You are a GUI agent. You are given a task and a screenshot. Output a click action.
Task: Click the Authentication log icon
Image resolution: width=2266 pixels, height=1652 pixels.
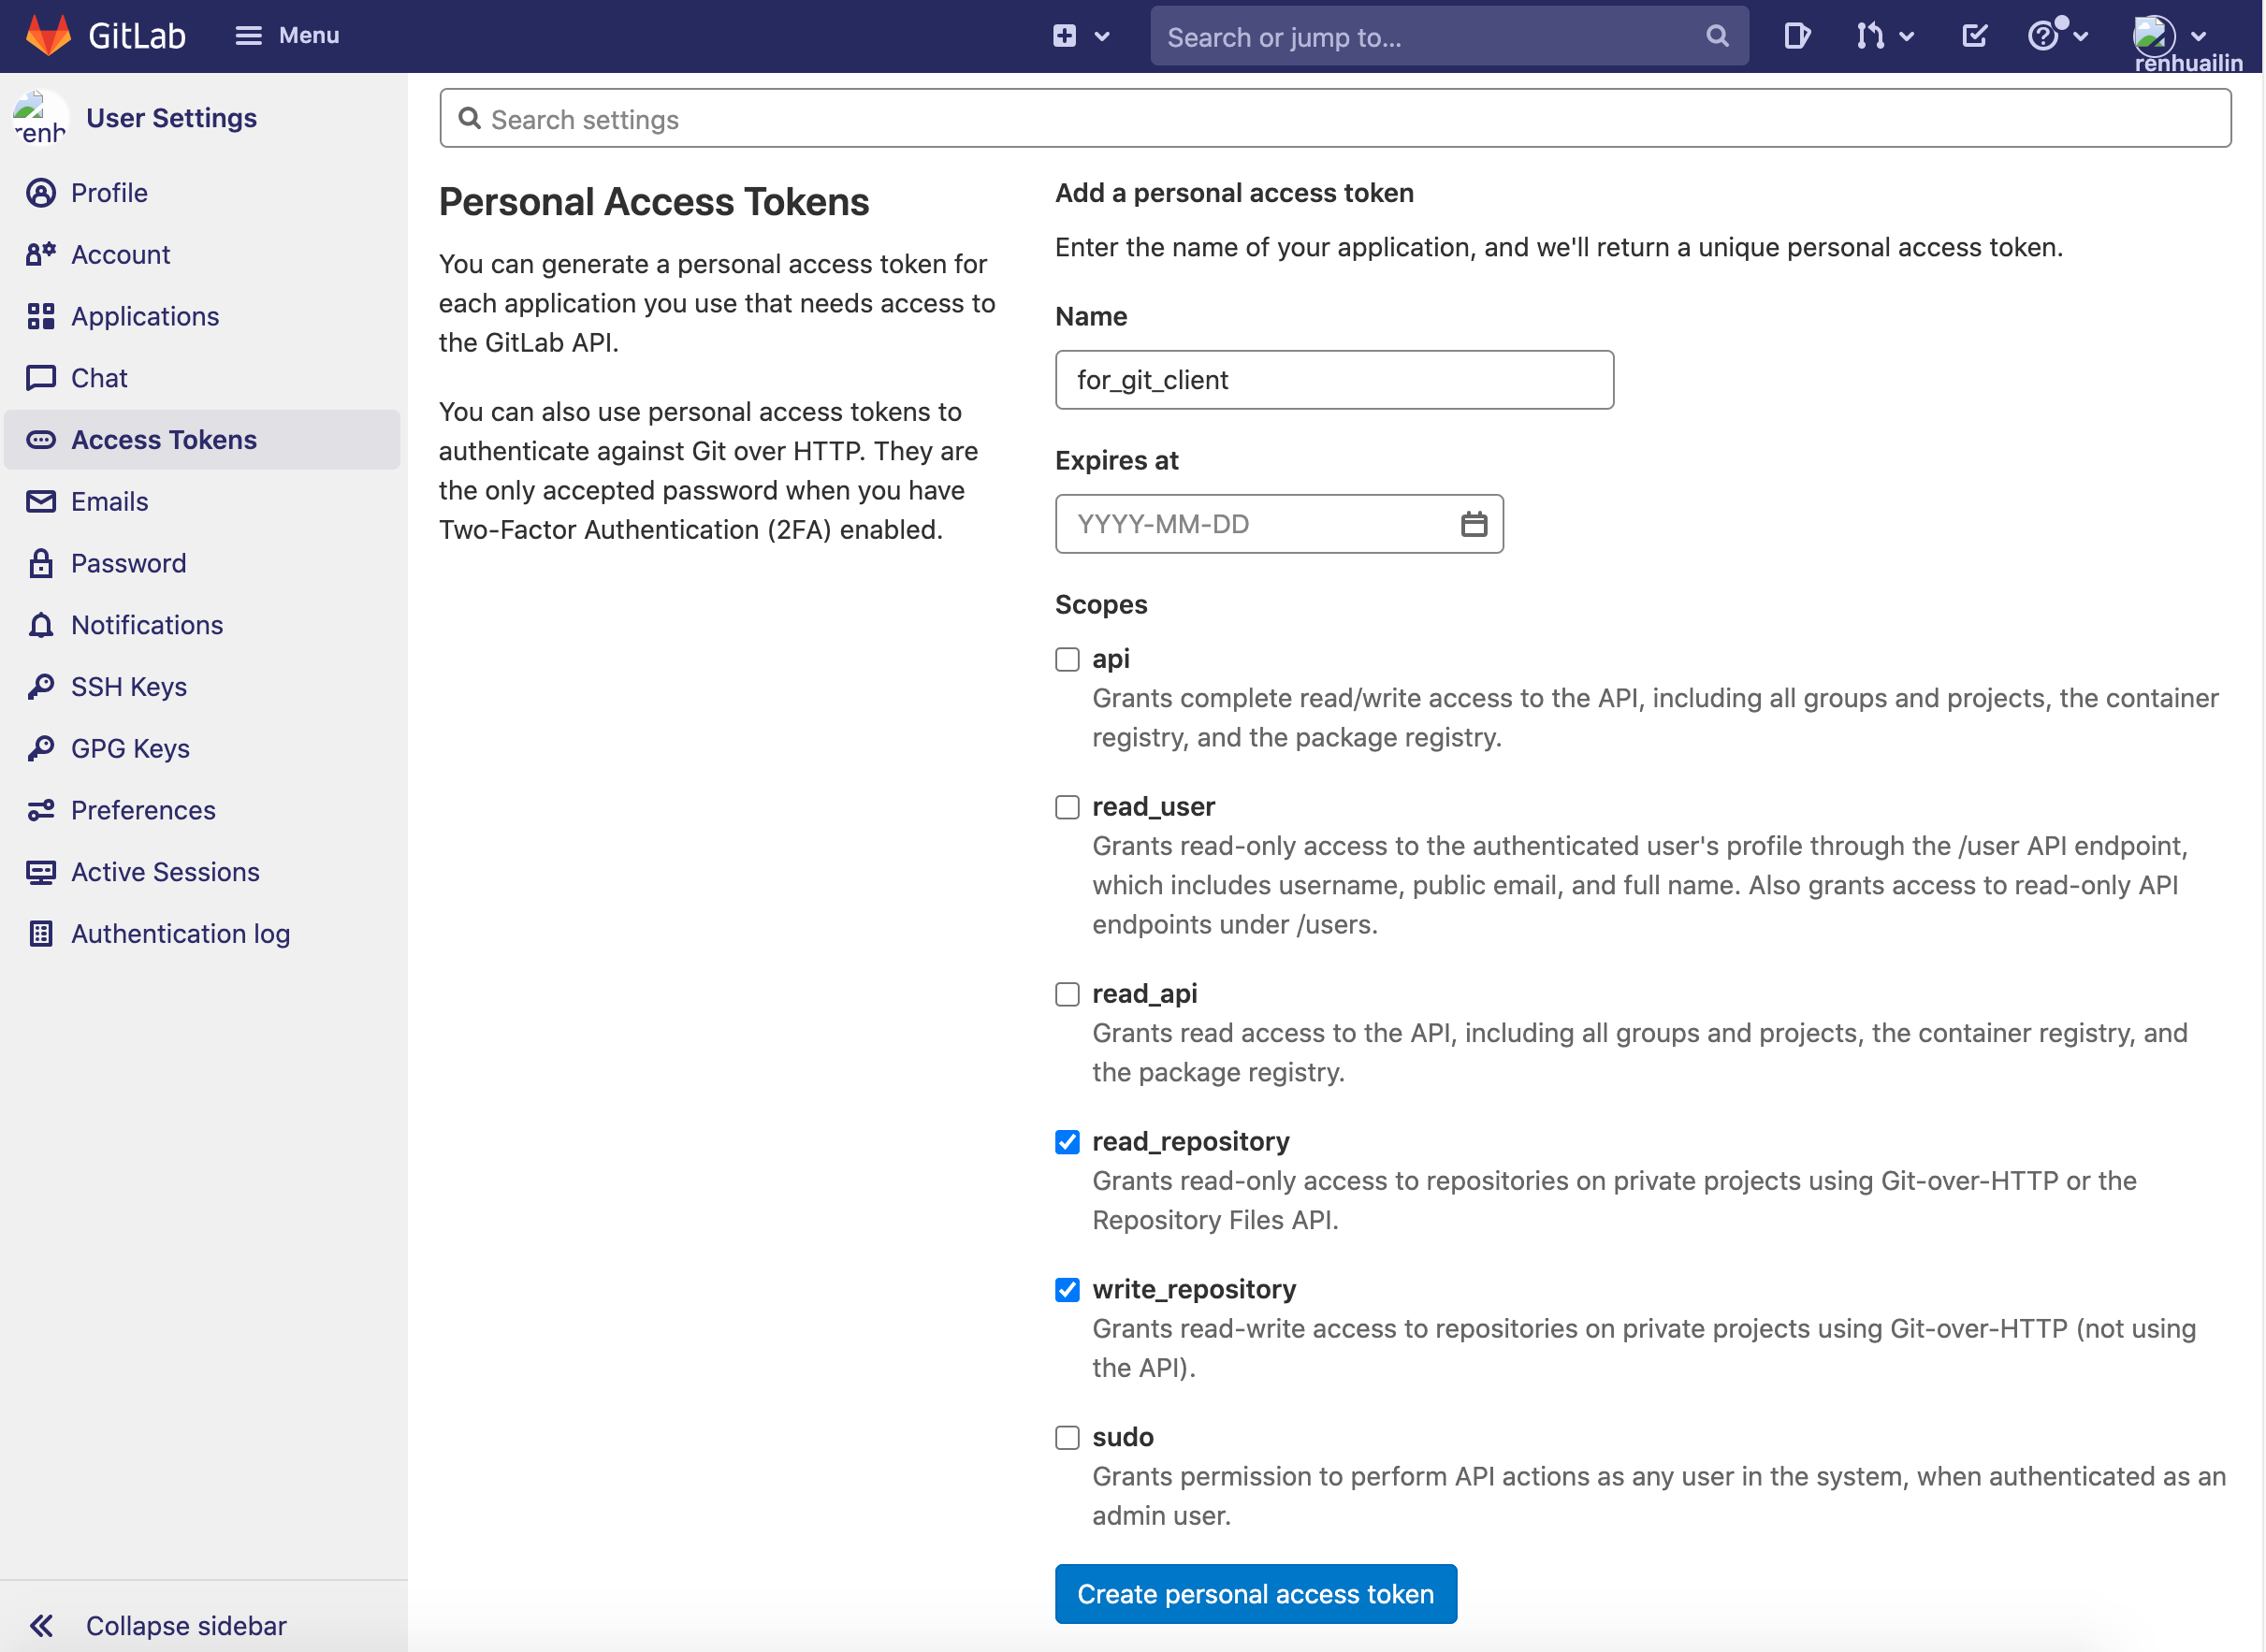coord(41,934)
